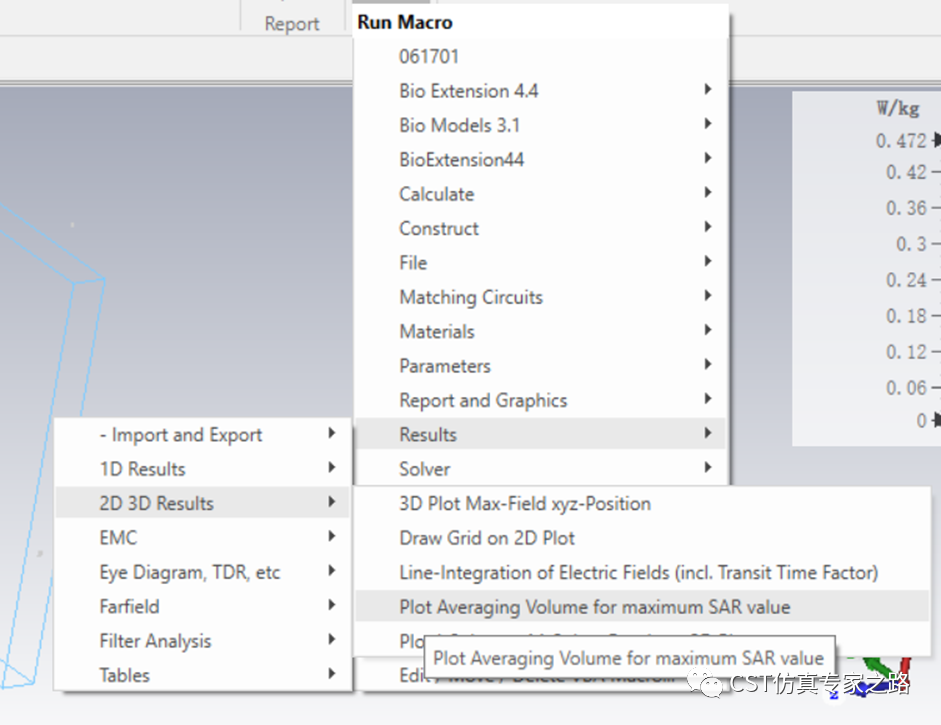This screenshot has height=725, width=941.
Task: Open the File macro submenu
Action: (541, 262)
